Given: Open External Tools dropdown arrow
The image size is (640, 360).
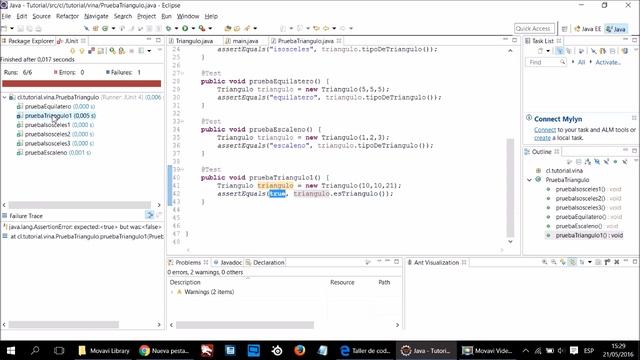Looking at the screenshot, I should [x=210, y=28].
